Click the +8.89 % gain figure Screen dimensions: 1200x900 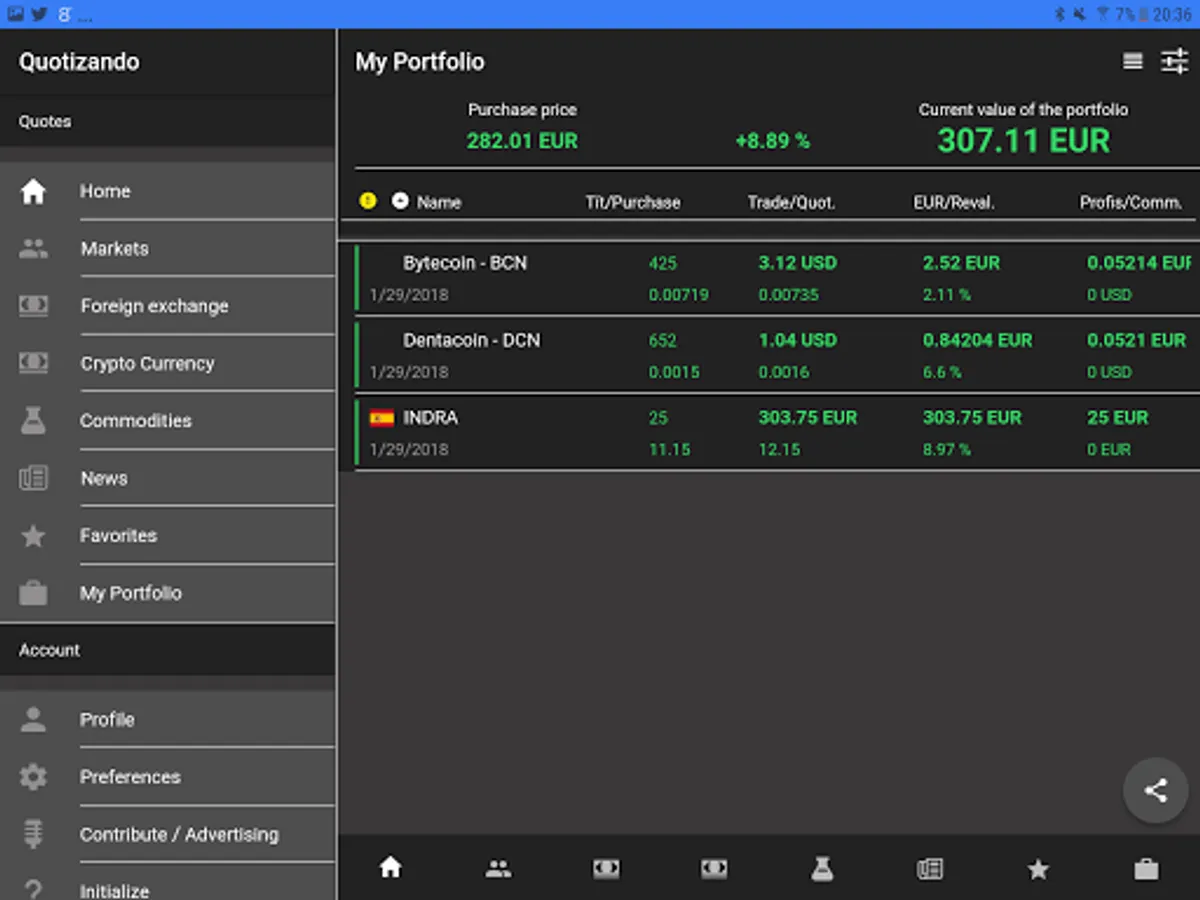(x=772, y=142)
